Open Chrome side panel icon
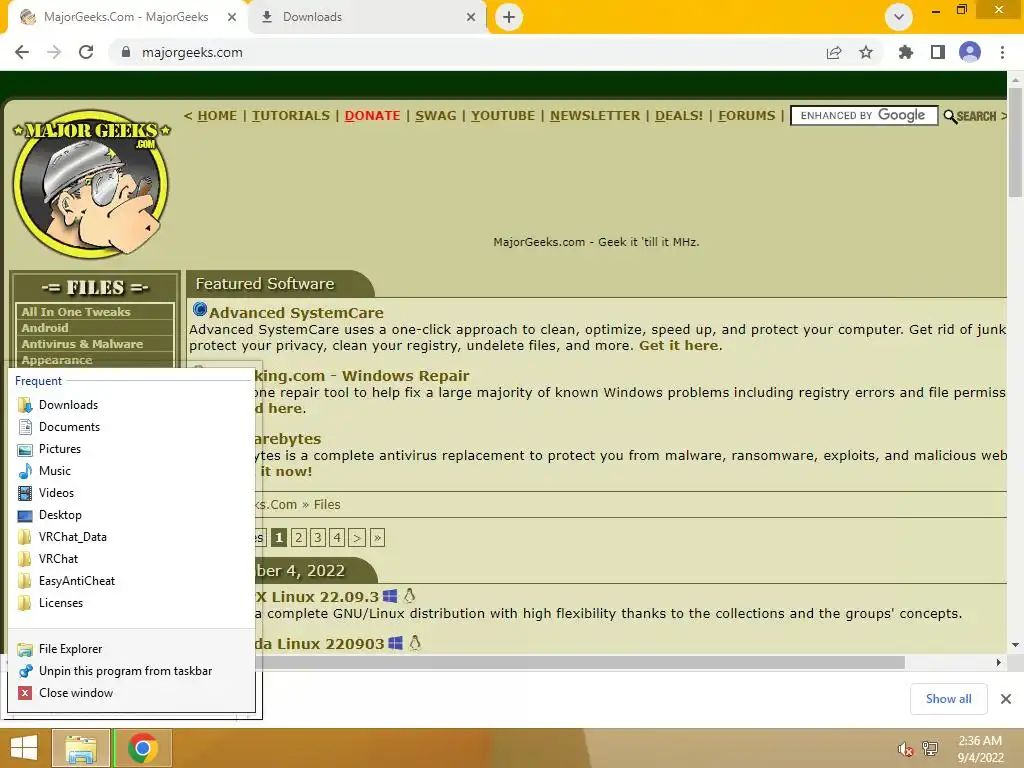Image resolution: width=1024 pixels, height=768 pixels. 938,52
